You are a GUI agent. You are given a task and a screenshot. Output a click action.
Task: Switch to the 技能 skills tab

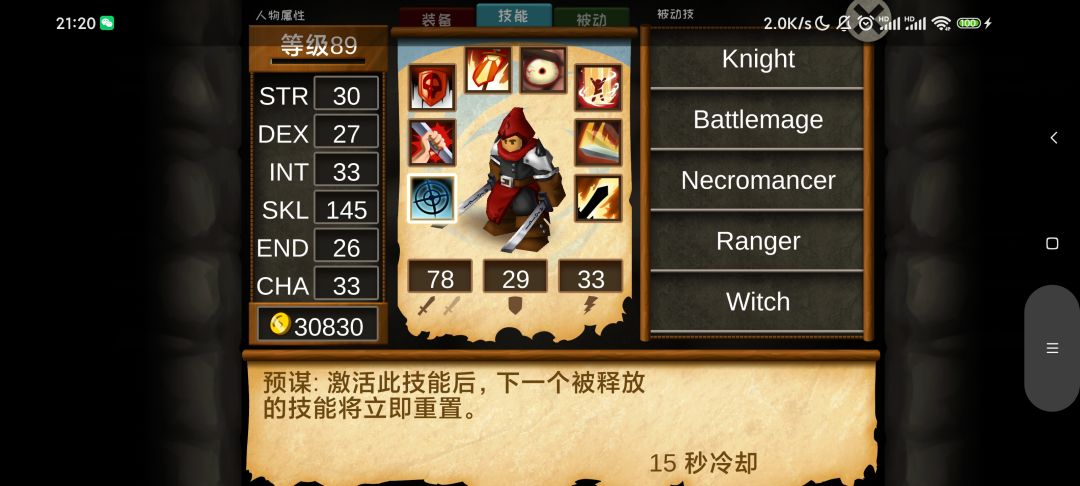pos(514,16)
